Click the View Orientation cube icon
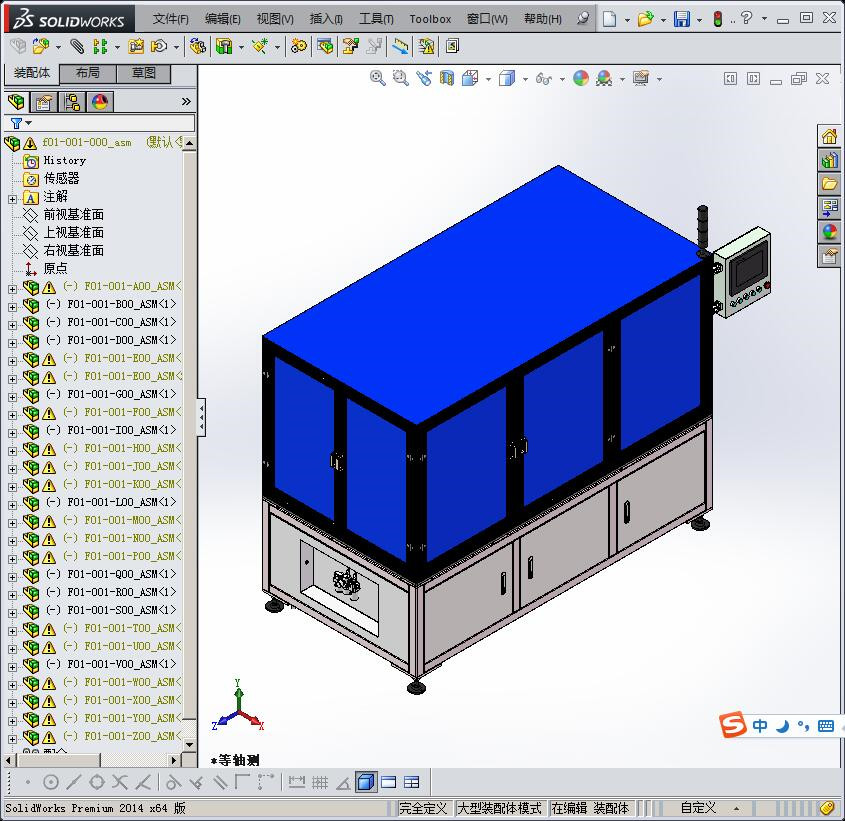This screenshot has width=845, height=821. tap(470, 79)
